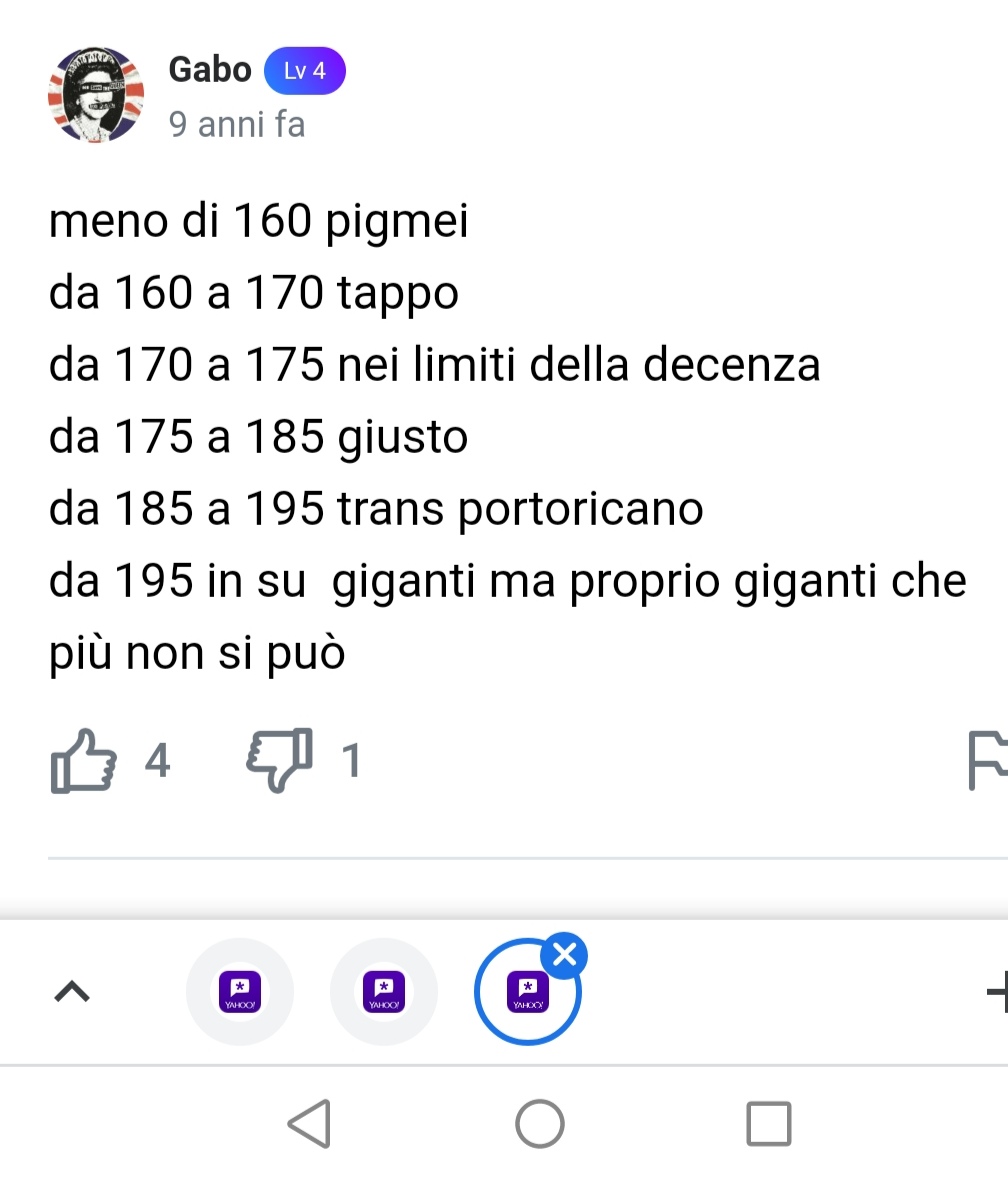Open recent apps with the square button

[x=769, y=1124]
